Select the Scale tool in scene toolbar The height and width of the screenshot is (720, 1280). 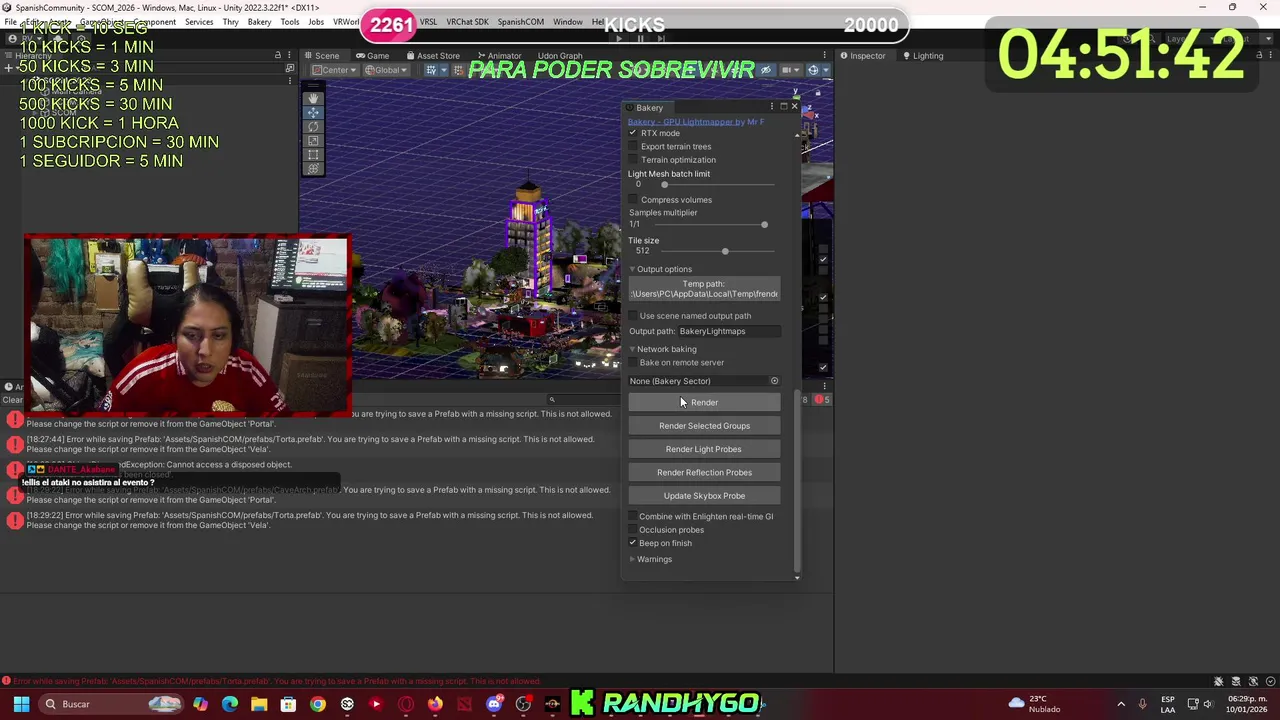(313, 140)
